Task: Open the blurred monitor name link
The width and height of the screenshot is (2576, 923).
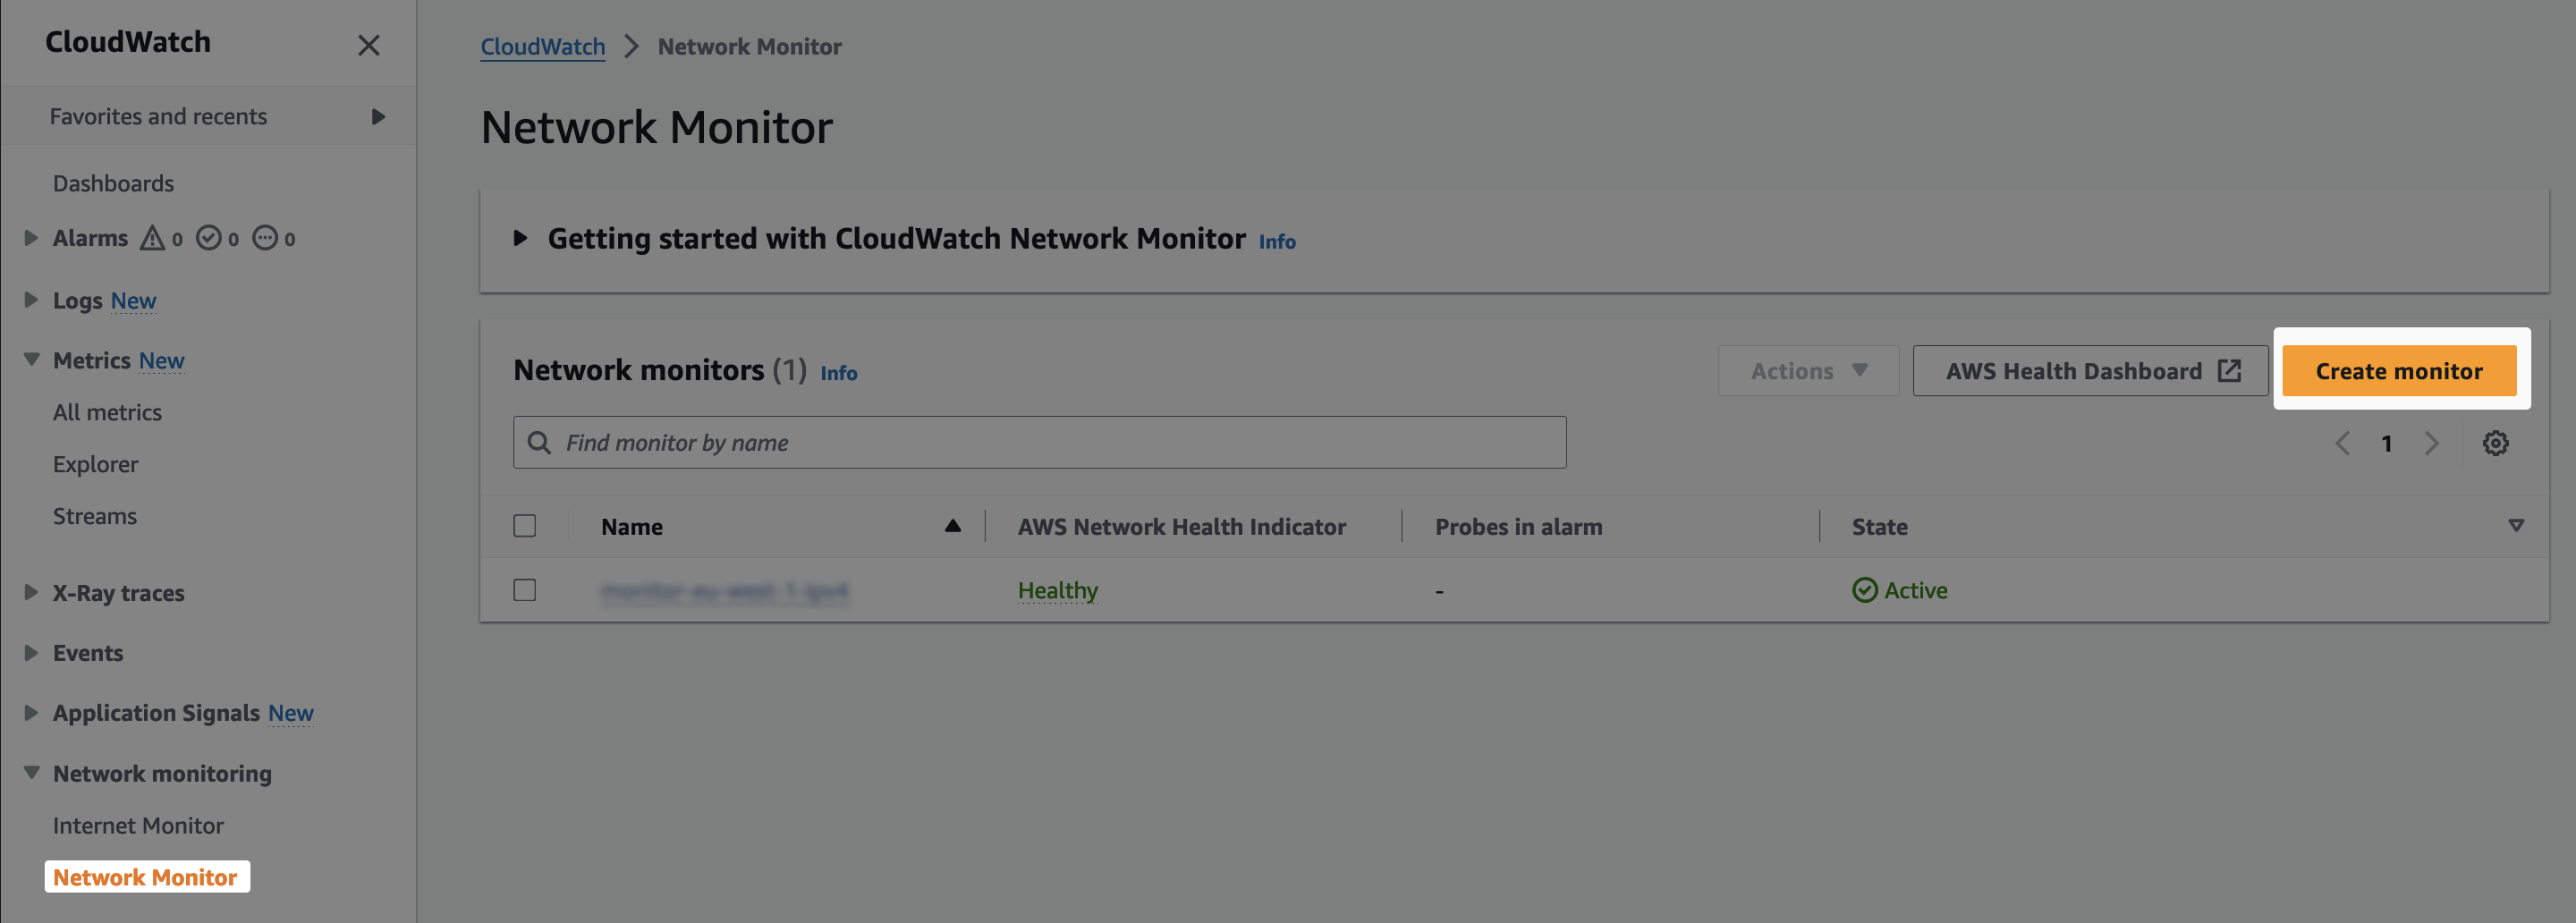Action: [725, 591]
